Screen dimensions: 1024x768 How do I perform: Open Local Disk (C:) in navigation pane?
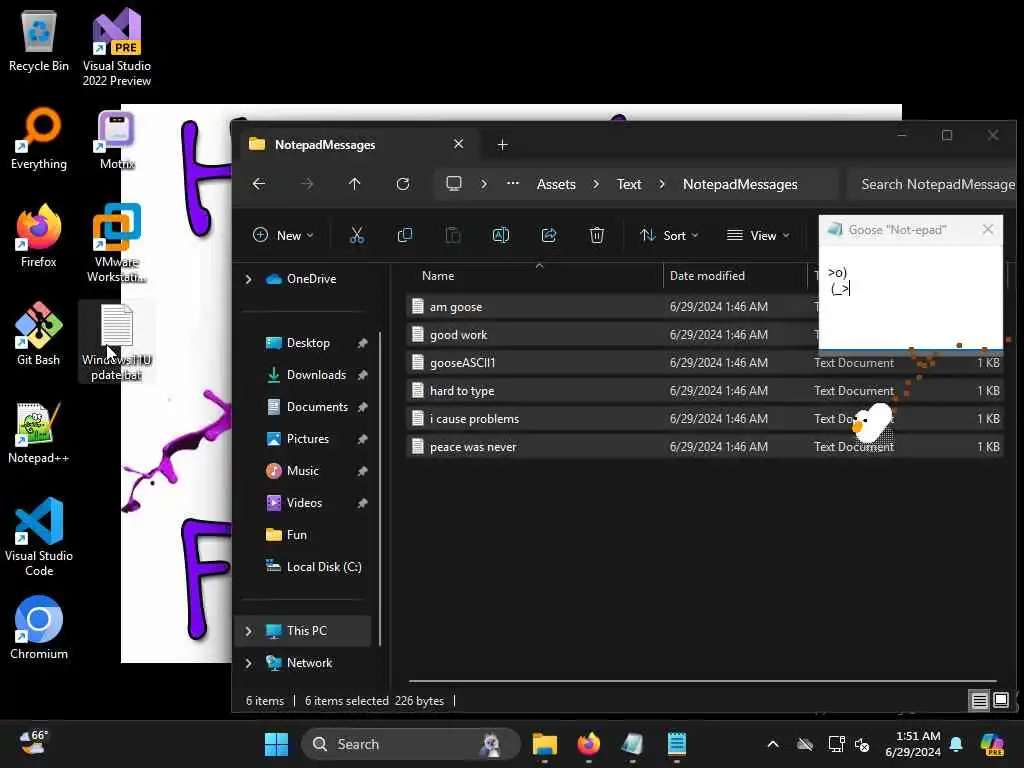coord(324,567)
